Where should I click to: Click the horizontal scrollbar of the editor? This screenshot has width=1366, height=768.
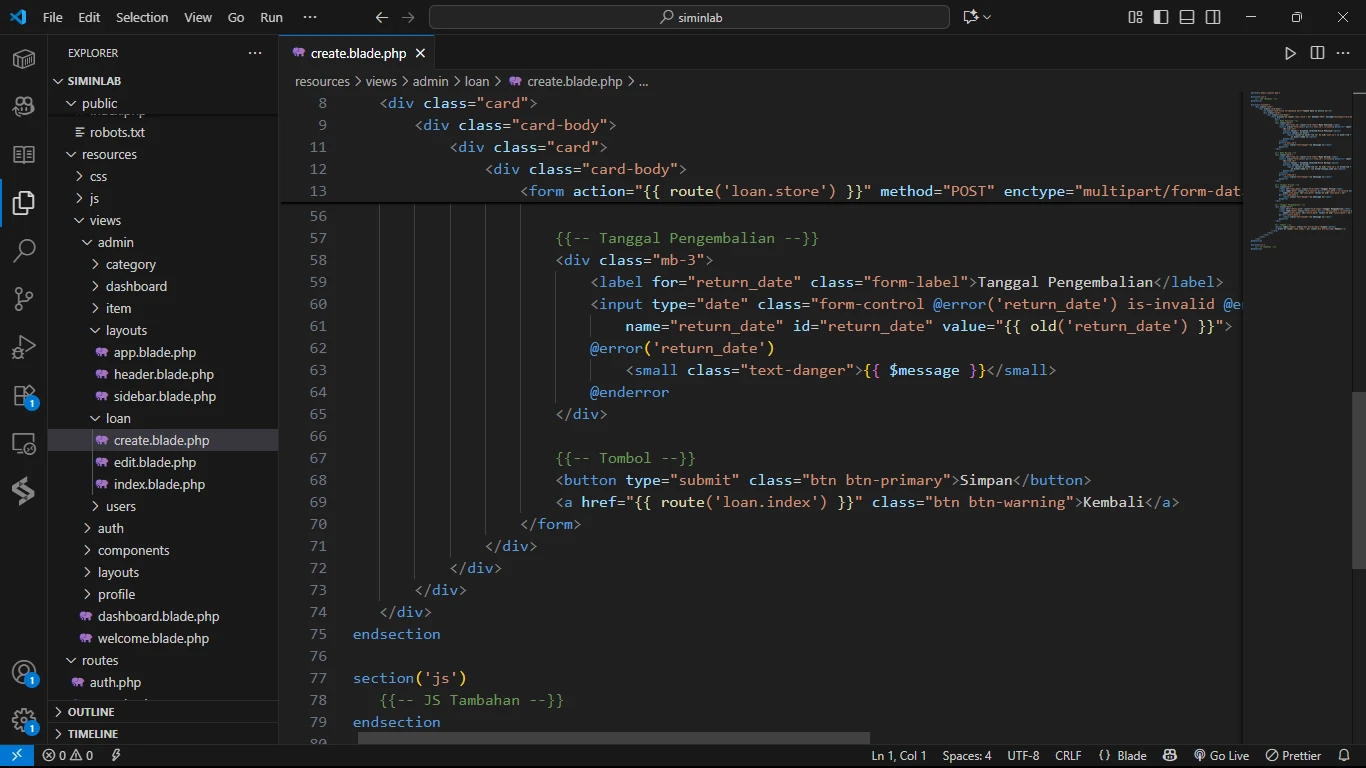click(613, 738)
